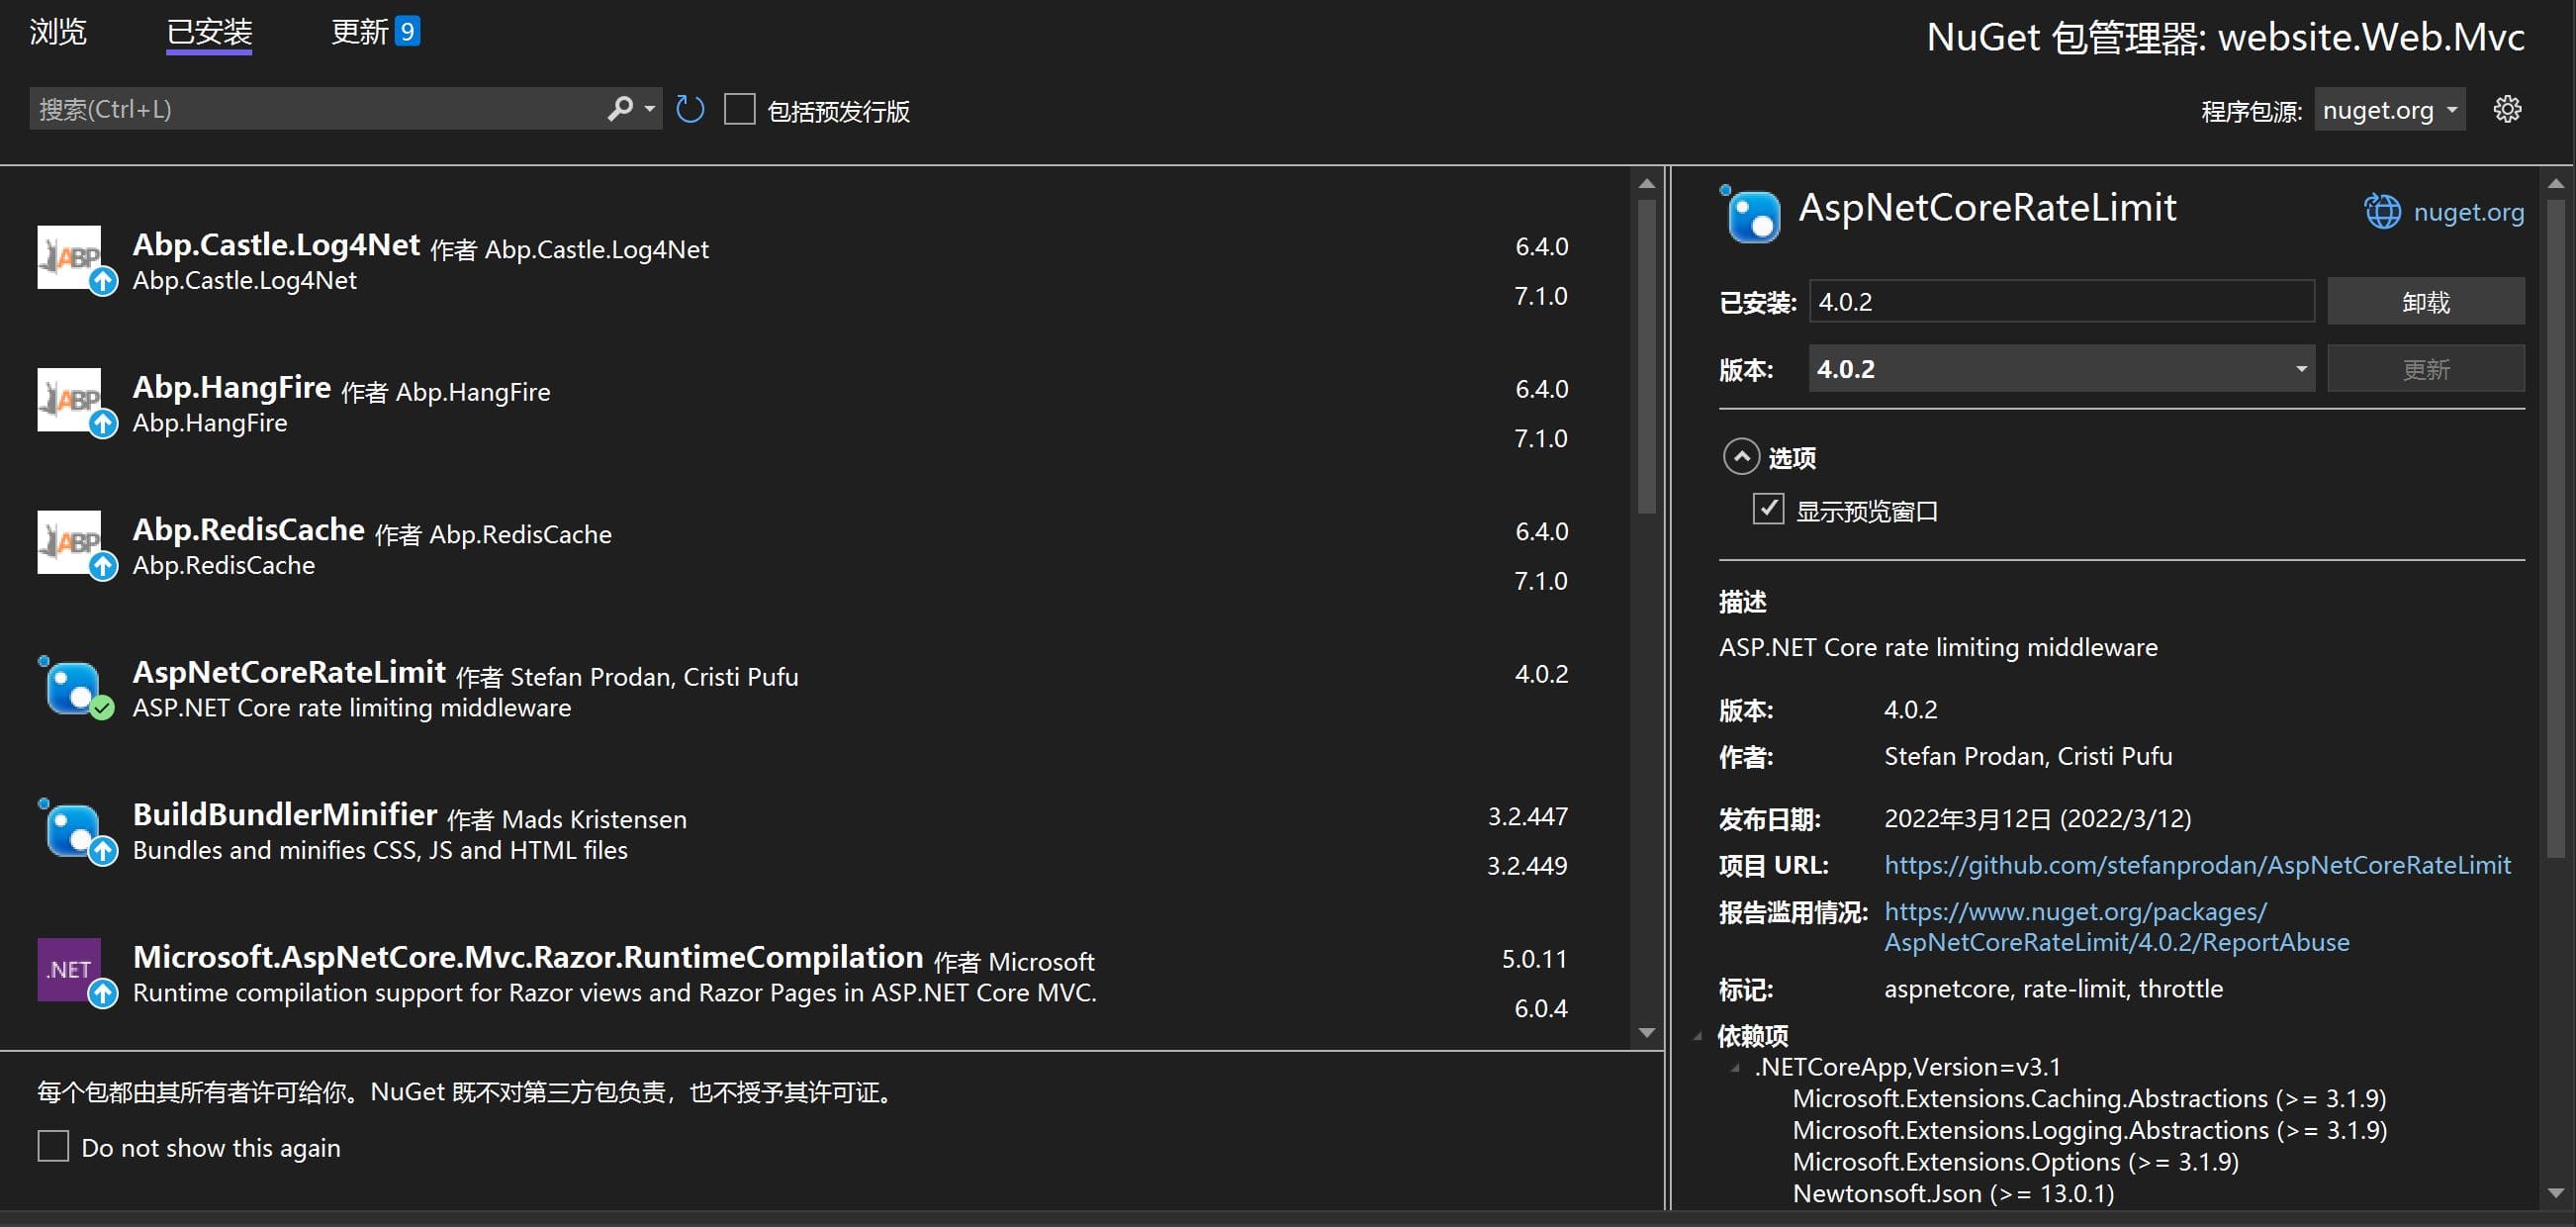The height and width of the screenshot is (1227, 2576).
Task: Click the search magnifier icon
Action: click(620, 108)
